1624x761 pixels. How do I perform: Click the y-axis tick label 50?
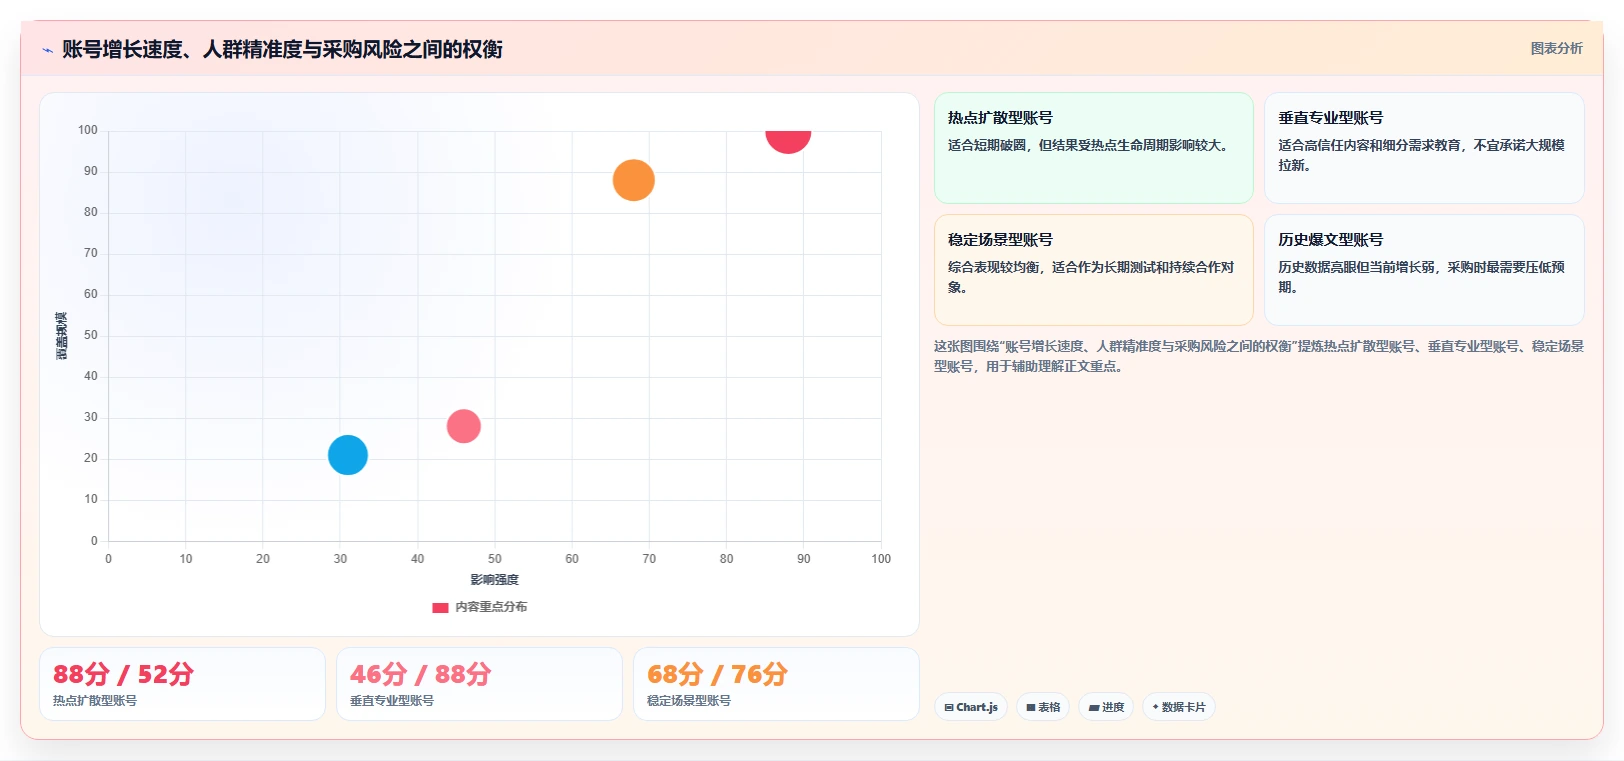91,335
